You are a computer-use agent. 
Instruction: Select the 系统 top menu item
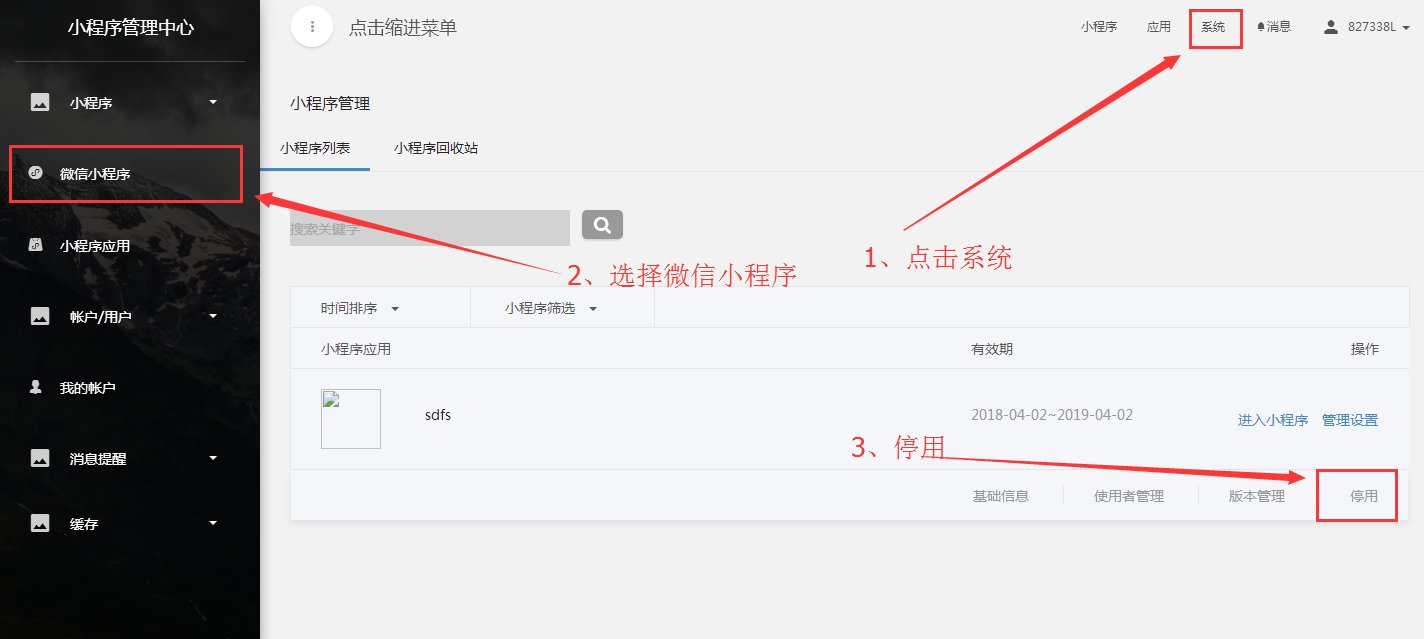click(x=1213, y=27)
